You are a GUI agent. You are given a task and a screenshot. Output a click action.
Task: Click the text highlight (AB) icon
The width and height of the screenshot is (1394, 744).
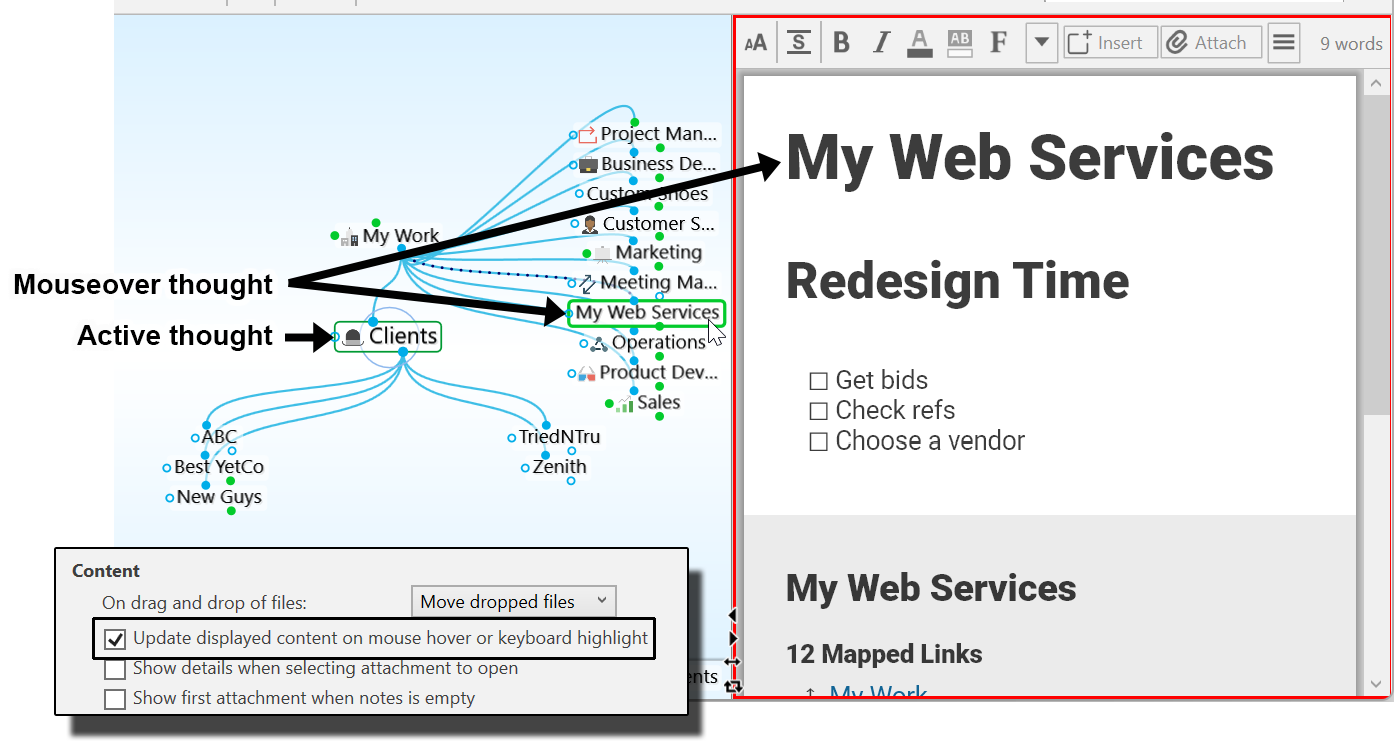pyautogui.click(x=959, y=43)
